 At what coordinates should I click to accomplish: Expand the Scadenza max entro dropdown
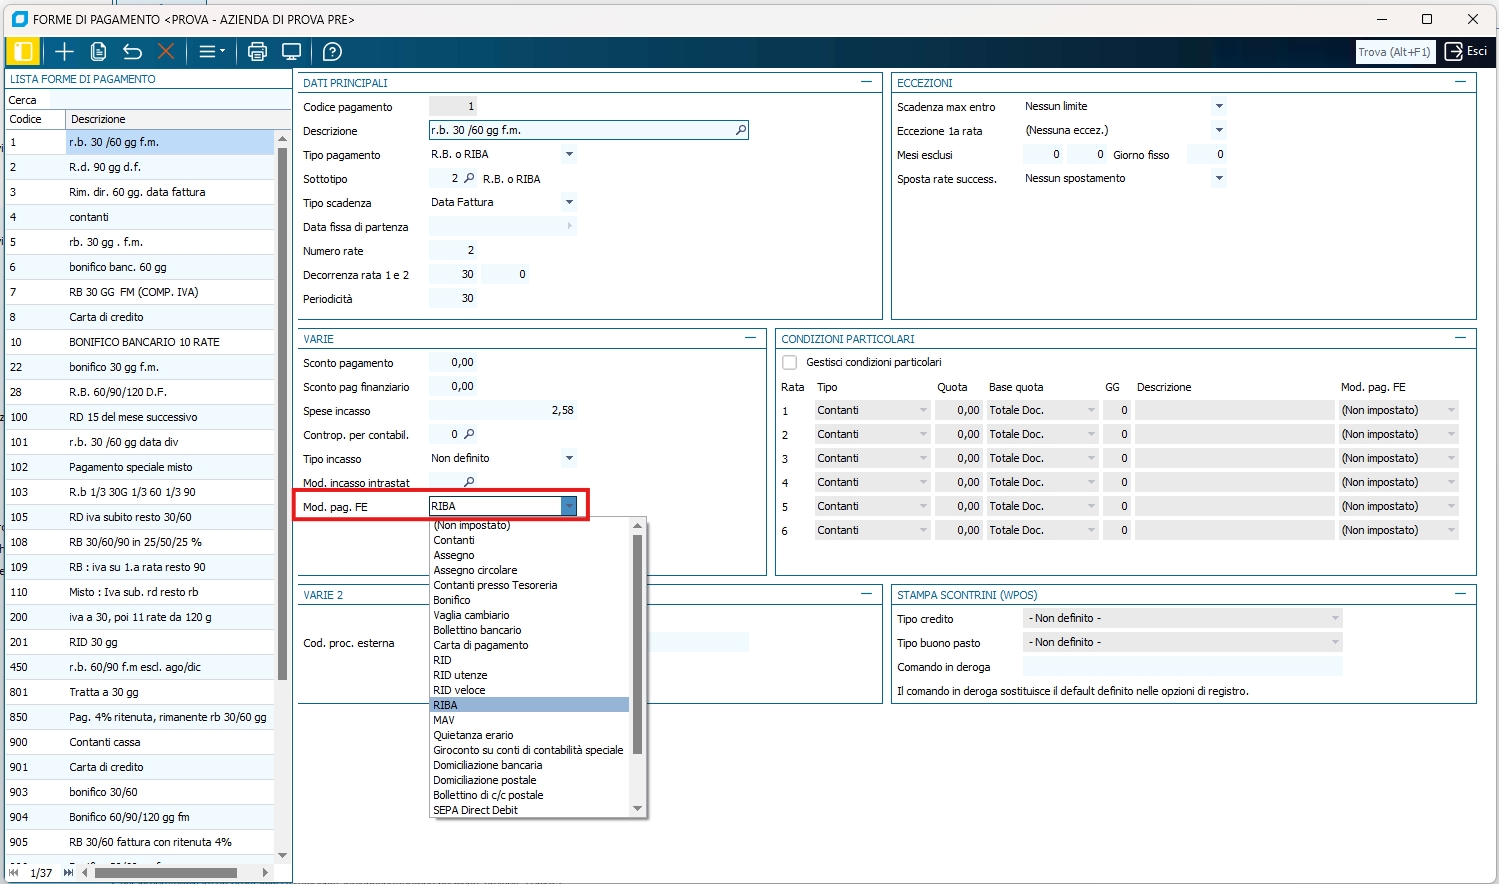coord(1218,106)
